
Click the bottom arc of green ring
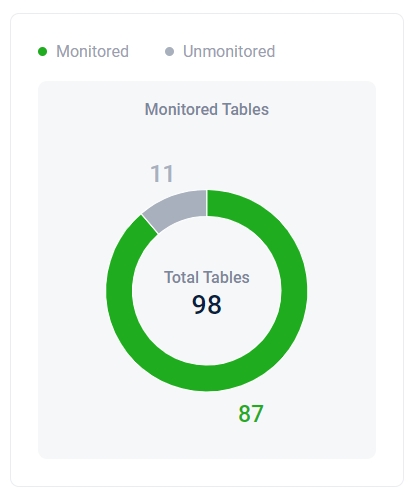[x=207, y=378]
